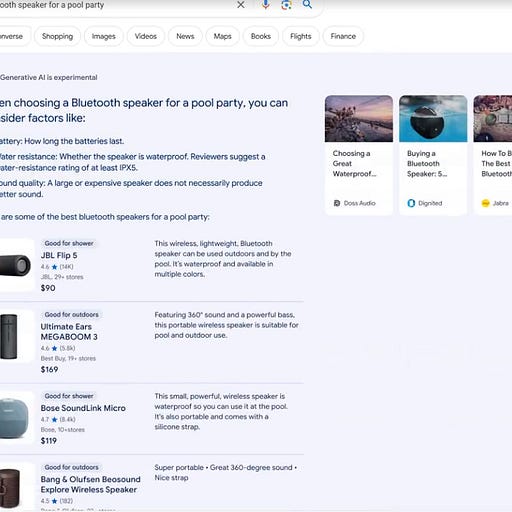Image resolution: width=512 pixels, height=512 pixels.
Task: Open the News tab
Action: (185, 36)
